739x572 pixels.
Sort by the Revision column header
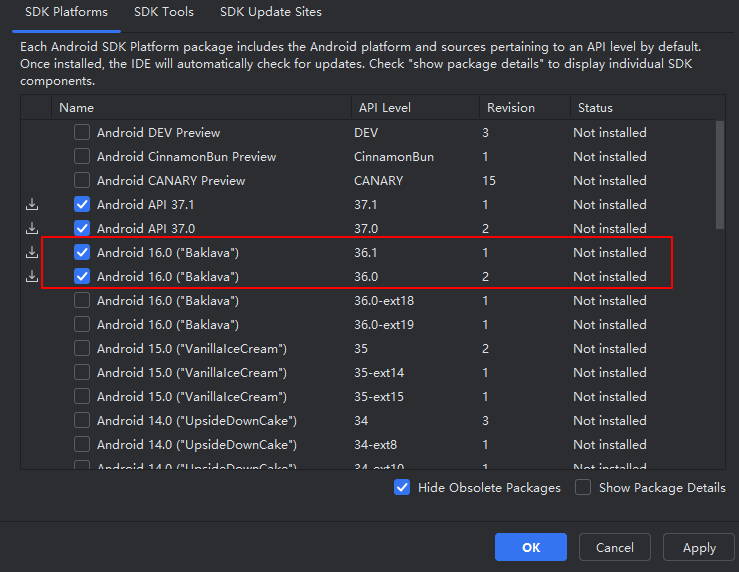click(x=525, y=108)
